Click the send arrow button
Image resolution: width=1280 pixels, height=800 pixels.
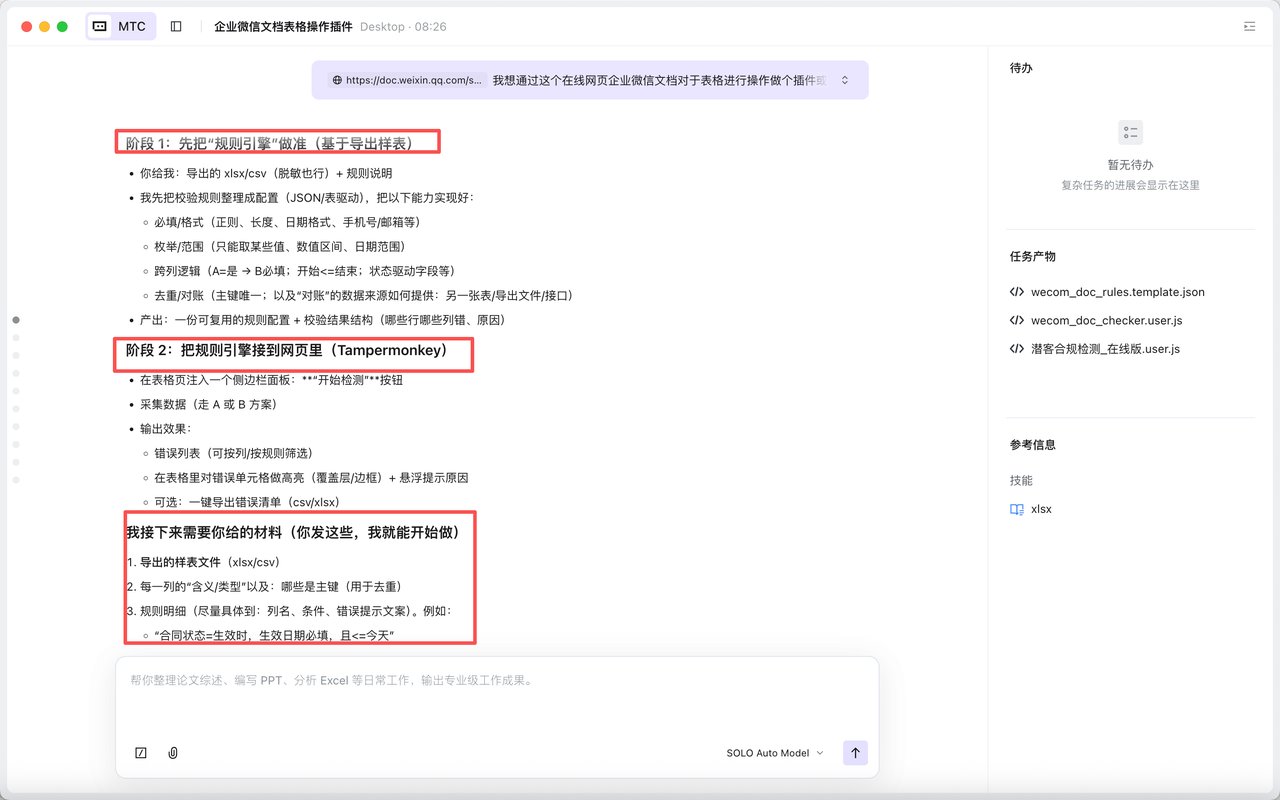[x=855, y=753]
